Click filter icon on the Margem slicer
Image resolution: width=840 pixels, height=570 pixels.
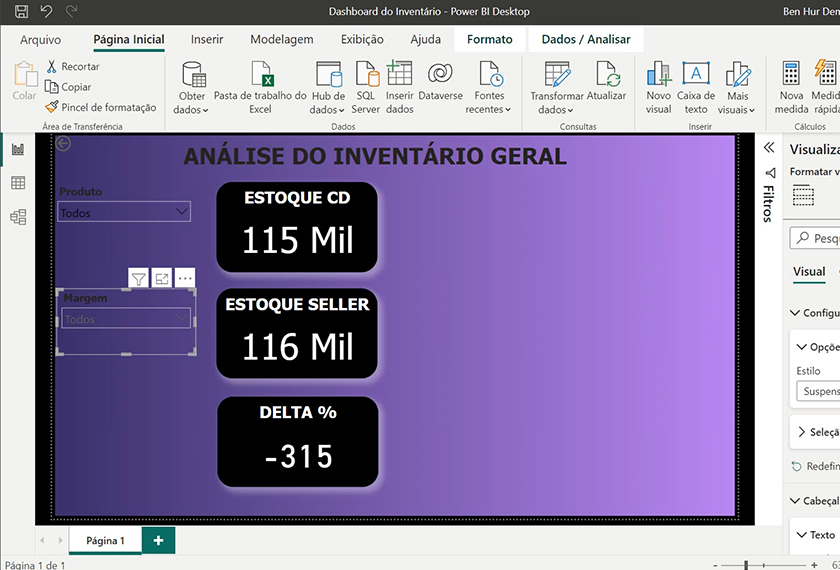tap(139, 279)
